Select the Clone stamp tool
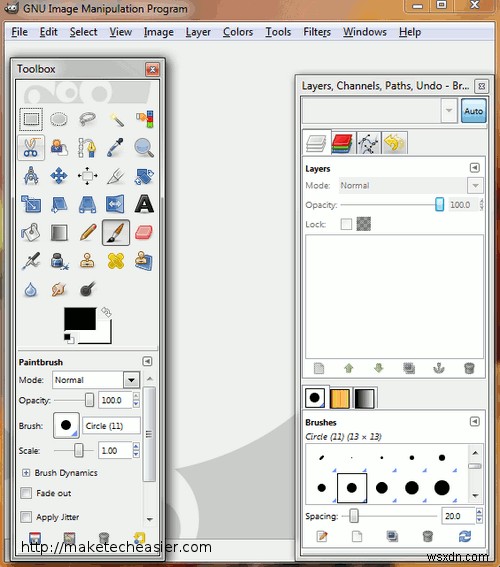The image size is (500, 567). tap(87, 261)
